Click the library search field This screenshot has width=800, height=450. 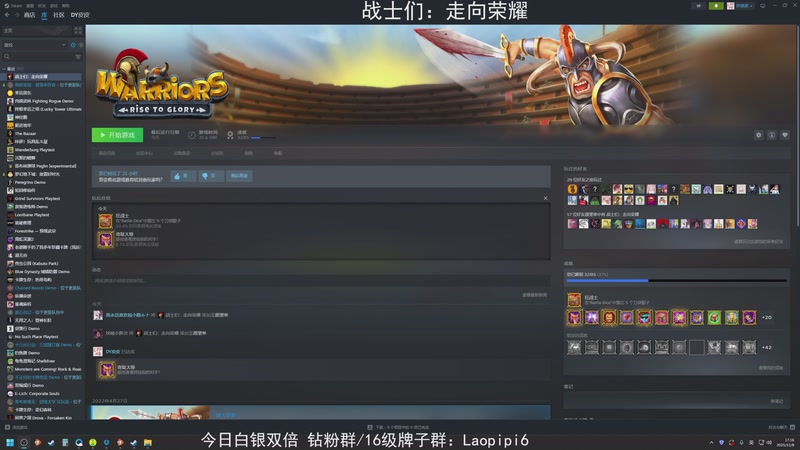38,57
